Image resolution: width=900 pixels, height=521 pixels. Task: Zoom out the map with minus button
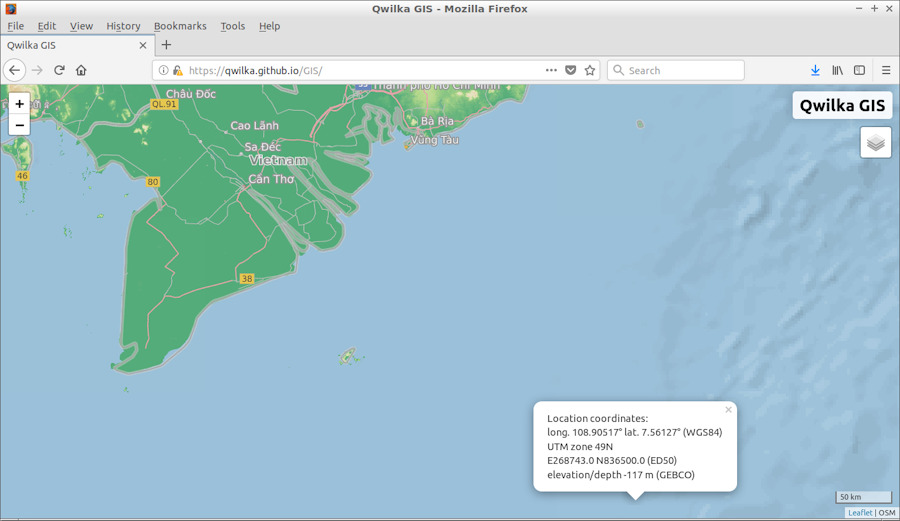(20, 125)
